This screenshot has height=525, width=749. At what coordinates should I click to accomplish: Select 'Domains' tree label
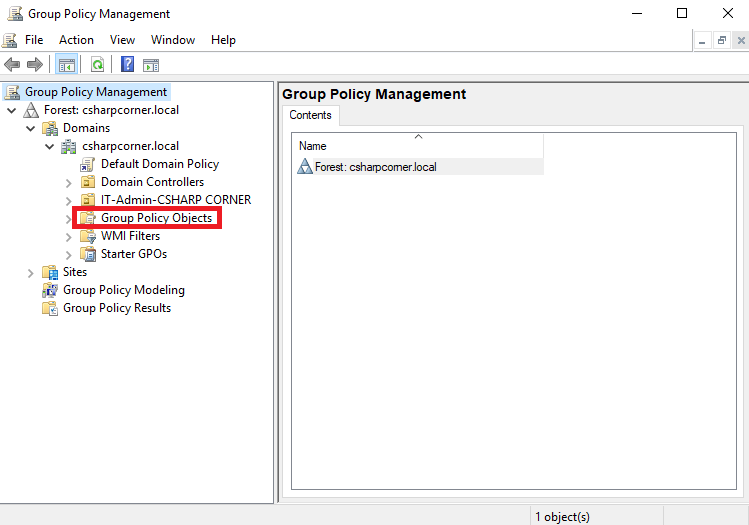86,129
